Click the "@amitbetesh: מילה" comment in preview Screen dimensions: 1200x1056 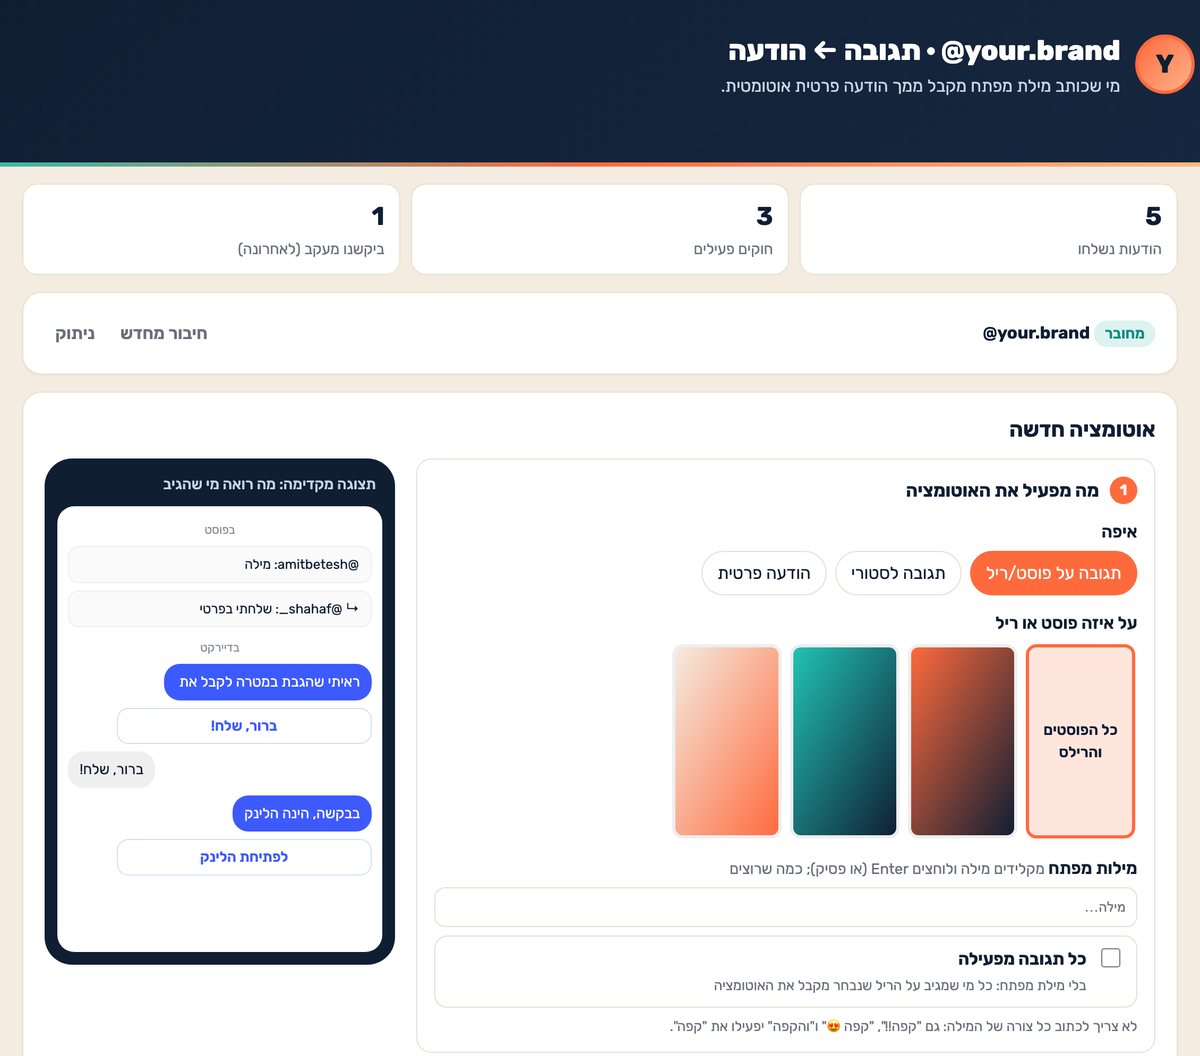point(220,565)
